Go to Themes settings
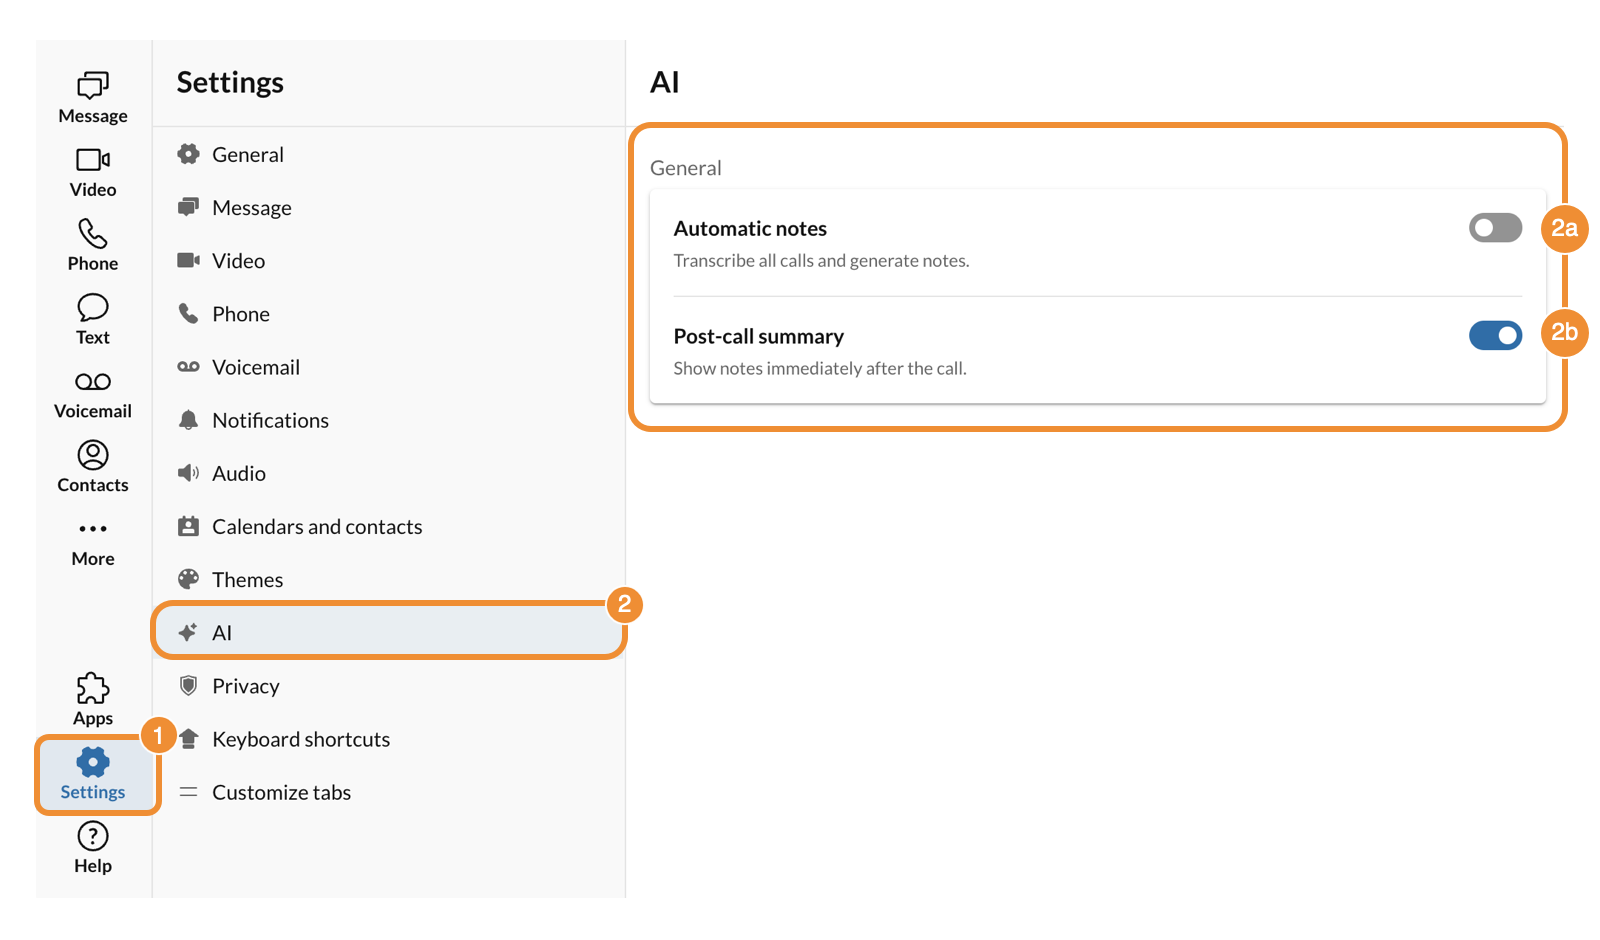 point(247,580)
